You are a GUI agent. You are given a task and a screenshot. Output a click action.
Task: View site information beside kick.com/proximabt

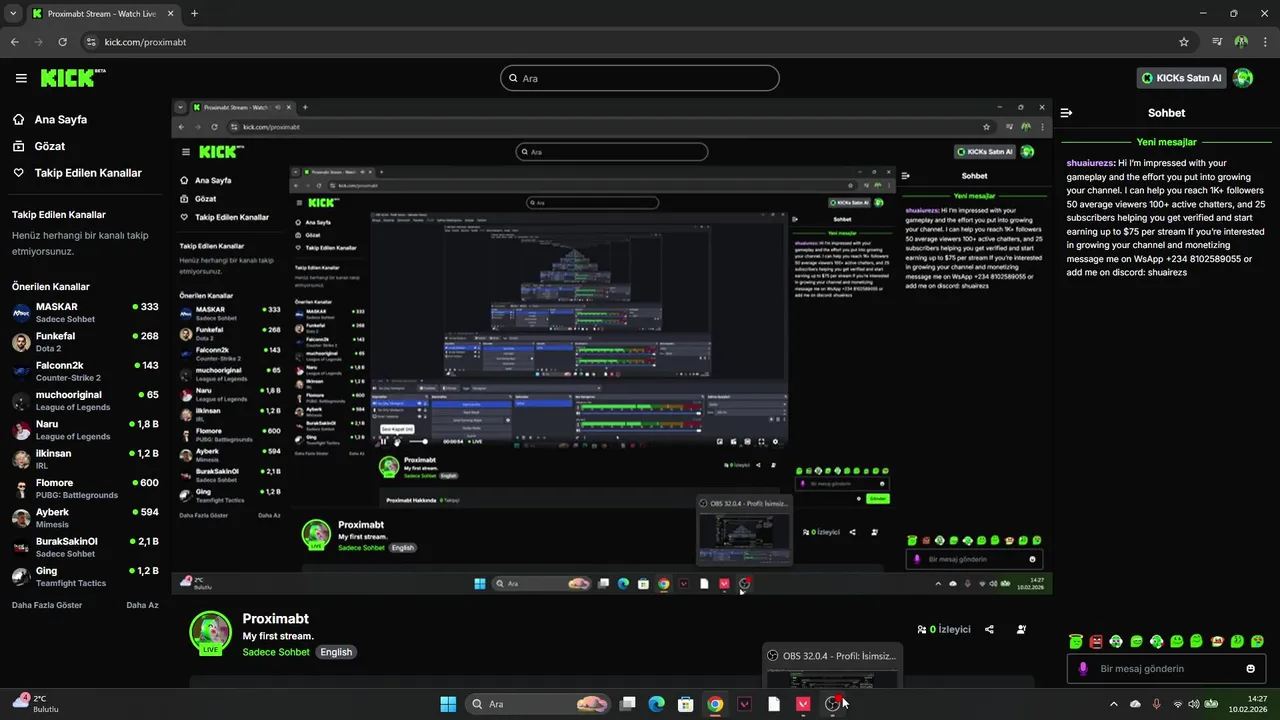pos(91,42)
